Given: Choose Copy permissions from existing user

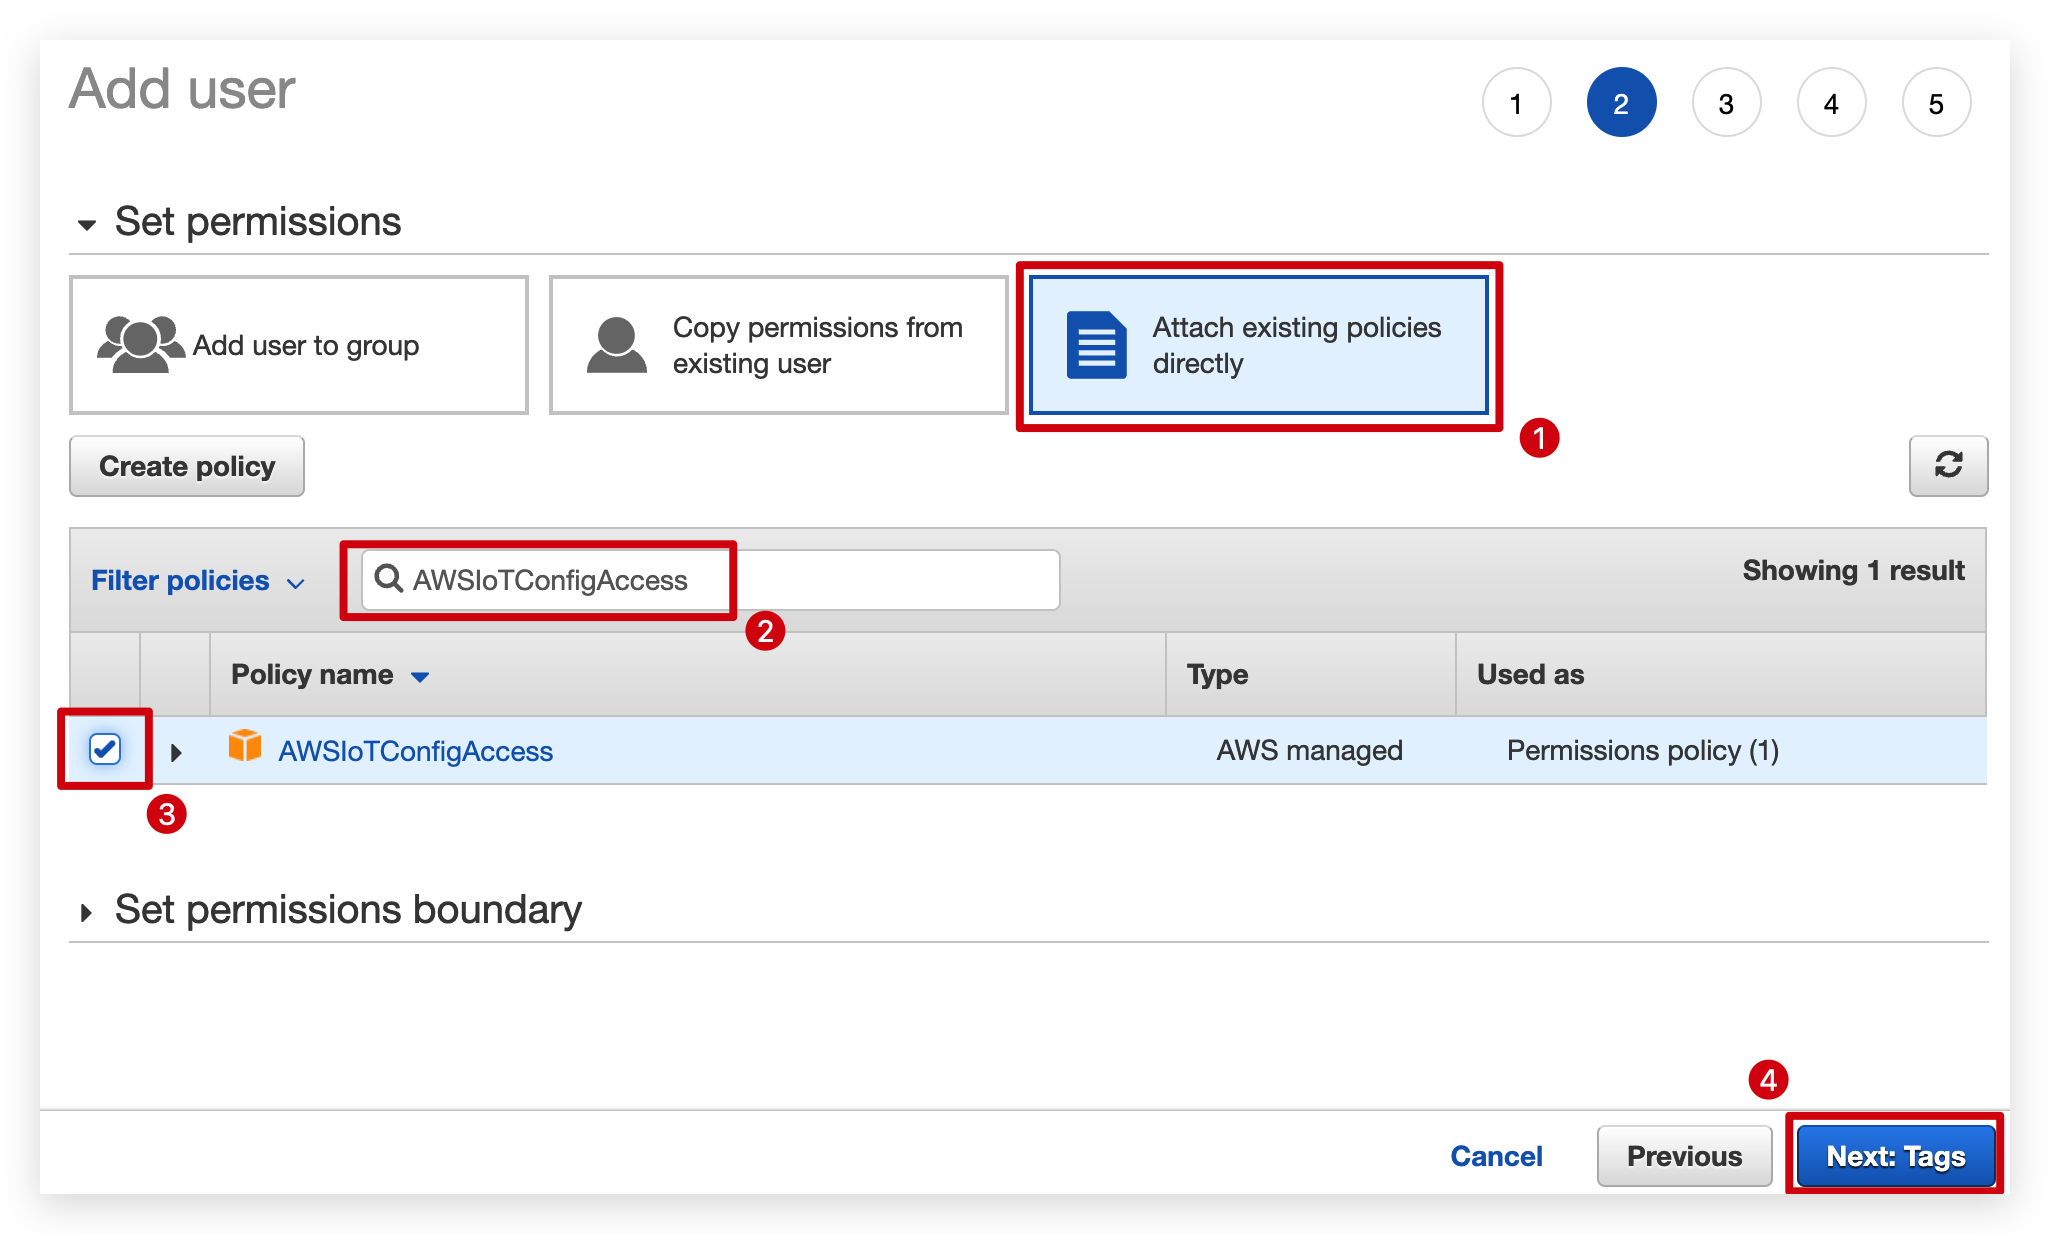Looking at the screenshot, I should pyautogui.click(x=778, y=345).
